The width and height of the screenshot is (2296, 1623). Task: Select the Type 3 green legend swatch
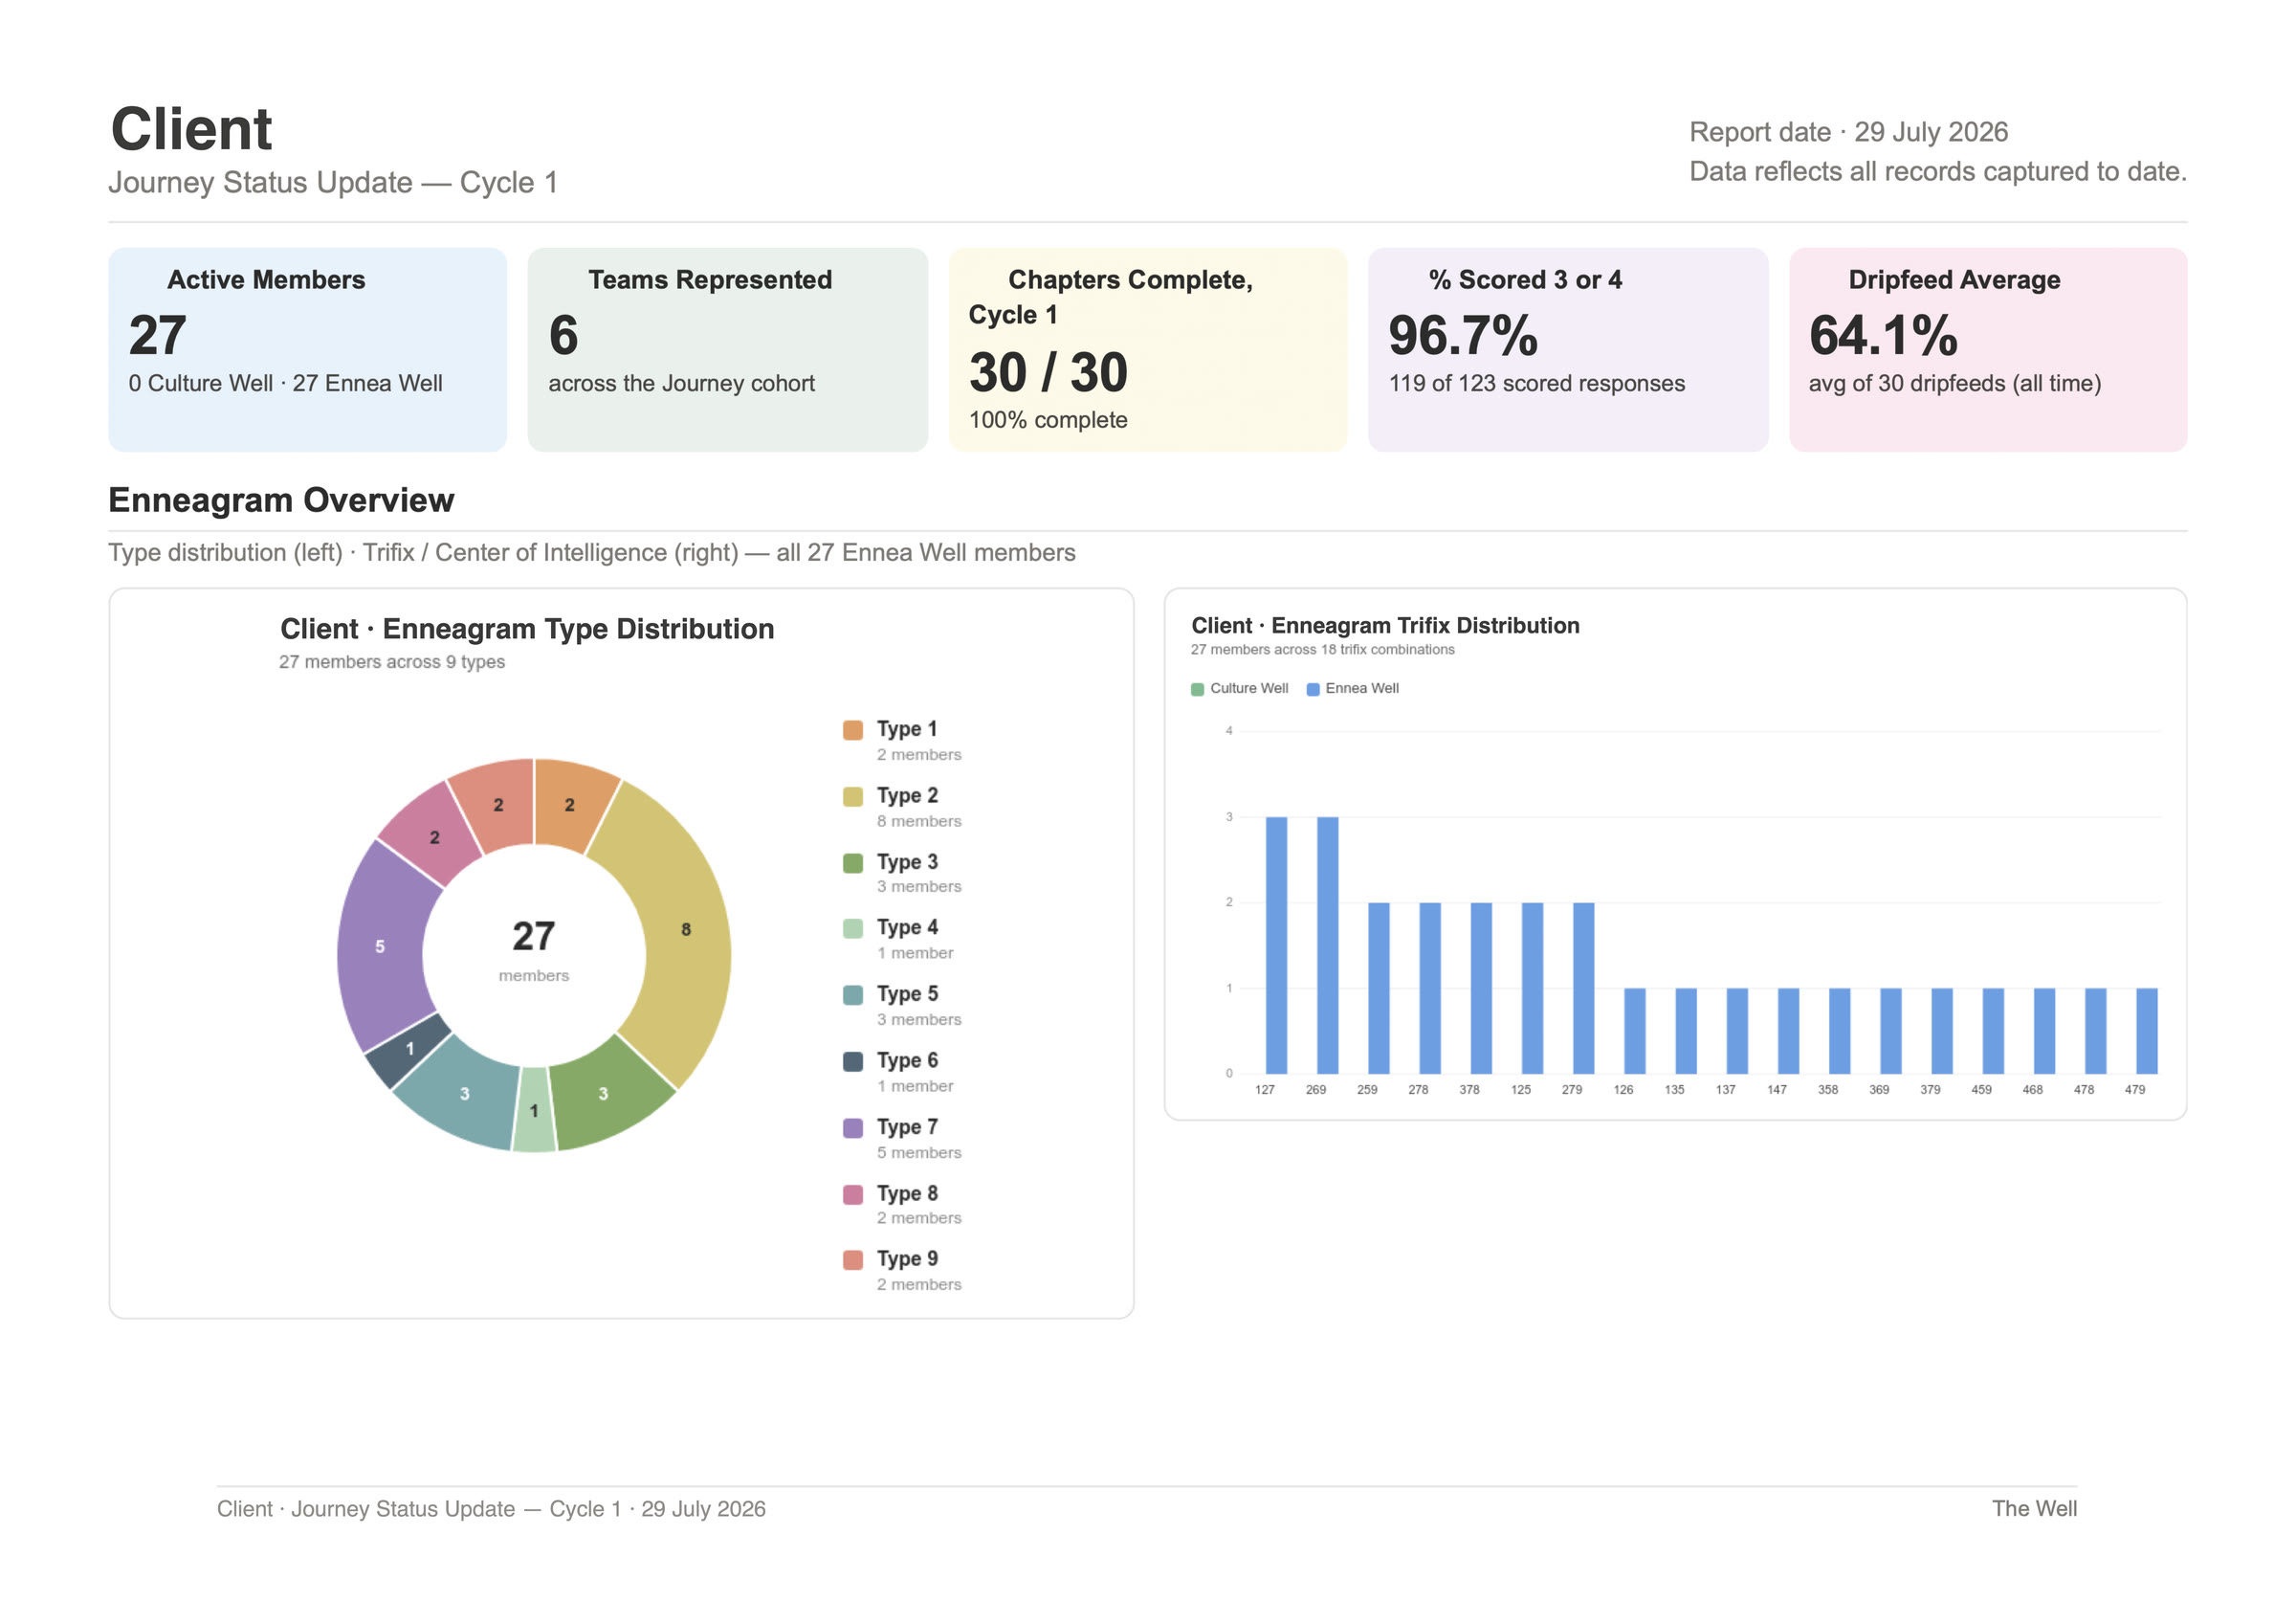pyautogui.click(x=853, y=863)
